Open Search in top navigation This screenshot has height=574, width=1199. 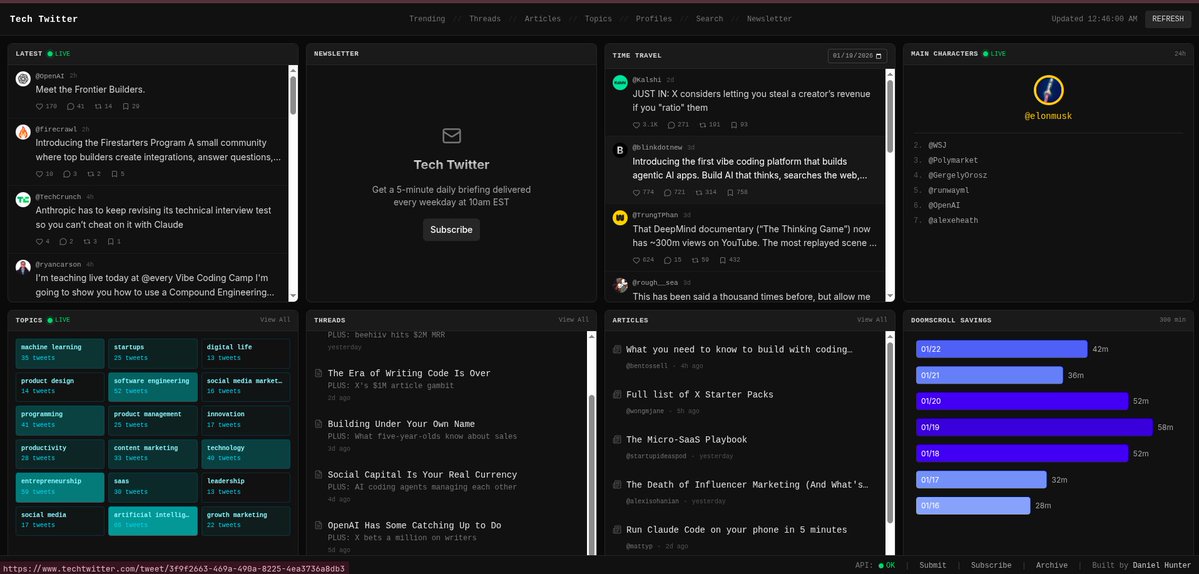(709, 19)
